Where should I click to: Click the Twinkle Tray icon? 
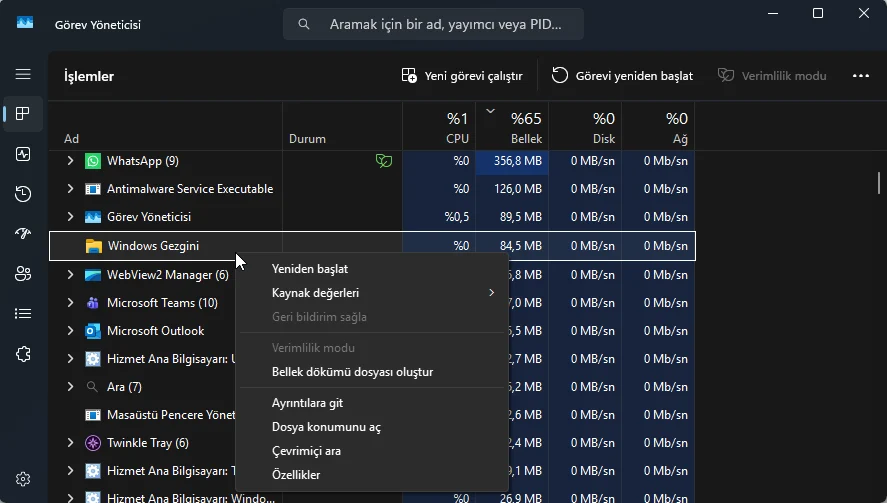[93, 443]
